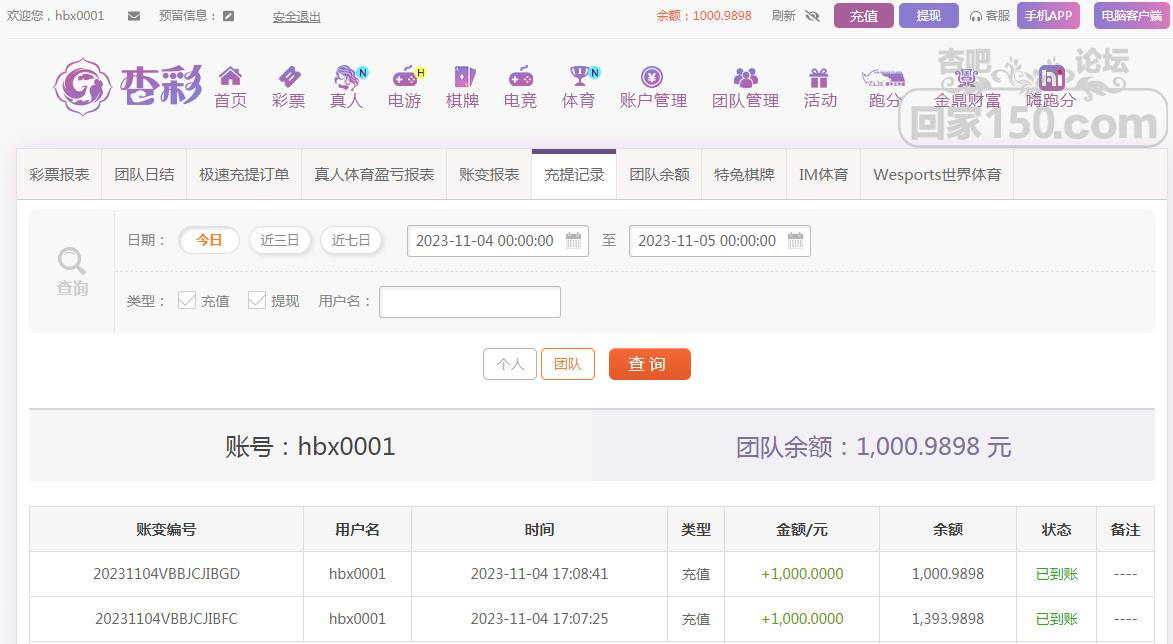Screen dimensions: 1173x644
Task: Open the 棋牌 card games icon
Action: click(x=462, y=77)
